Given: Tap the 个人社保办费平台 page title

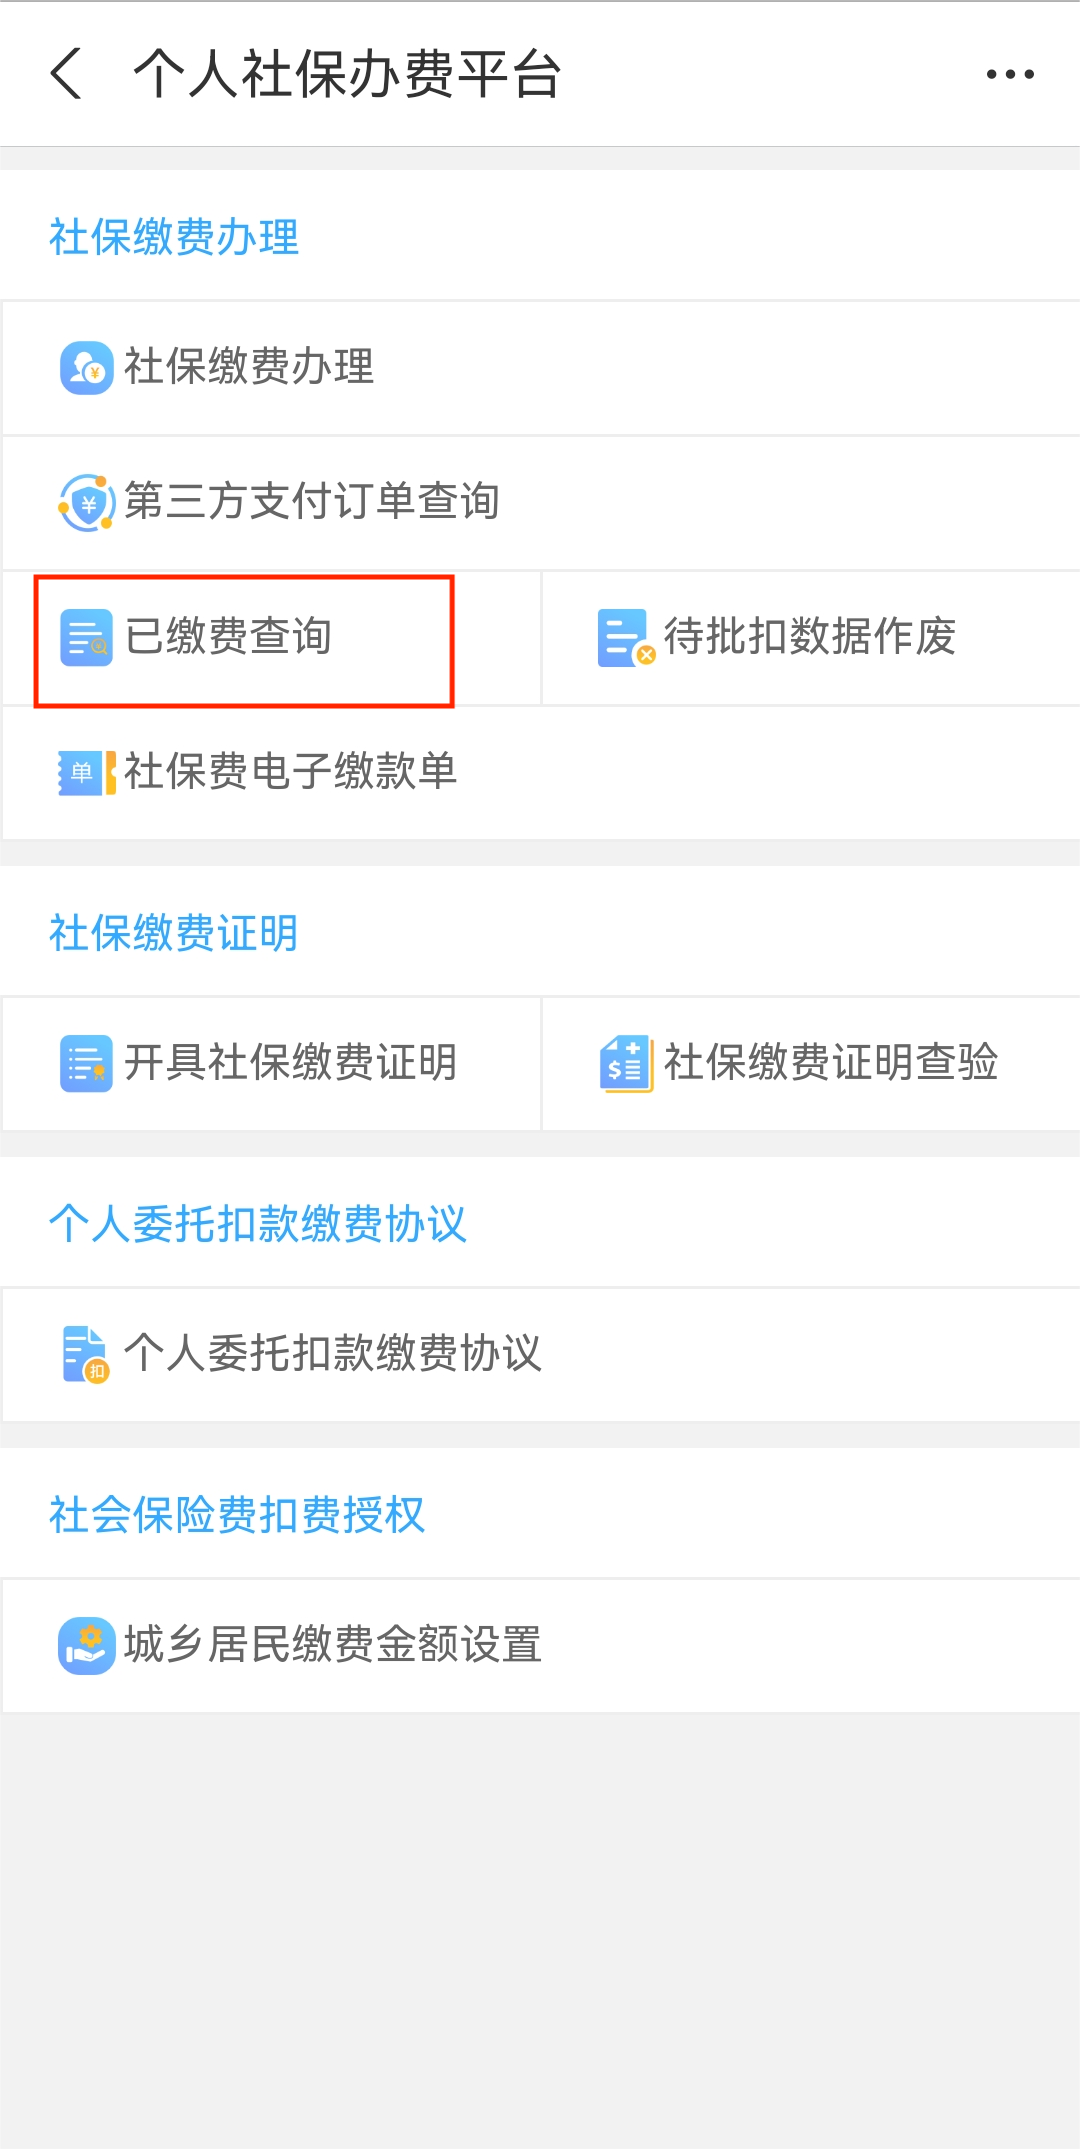Looking at the screenshot, I should click(347, 74).
